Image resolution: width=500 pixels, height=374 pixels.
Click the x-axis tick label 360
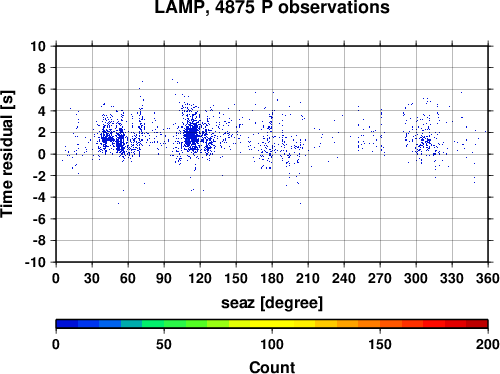(x=488, y=278)
